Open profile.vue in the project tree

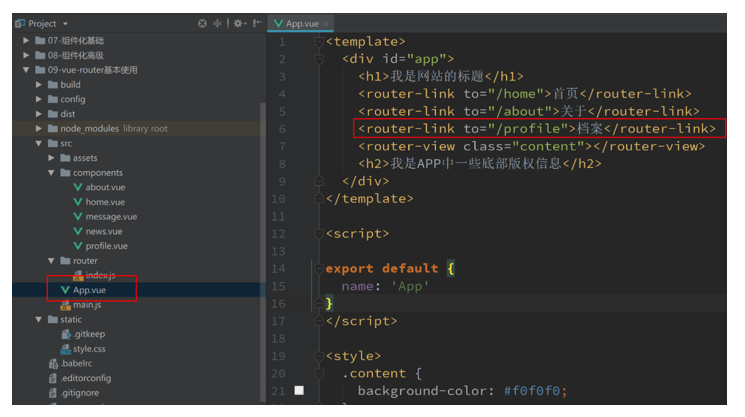click(106, 246)
